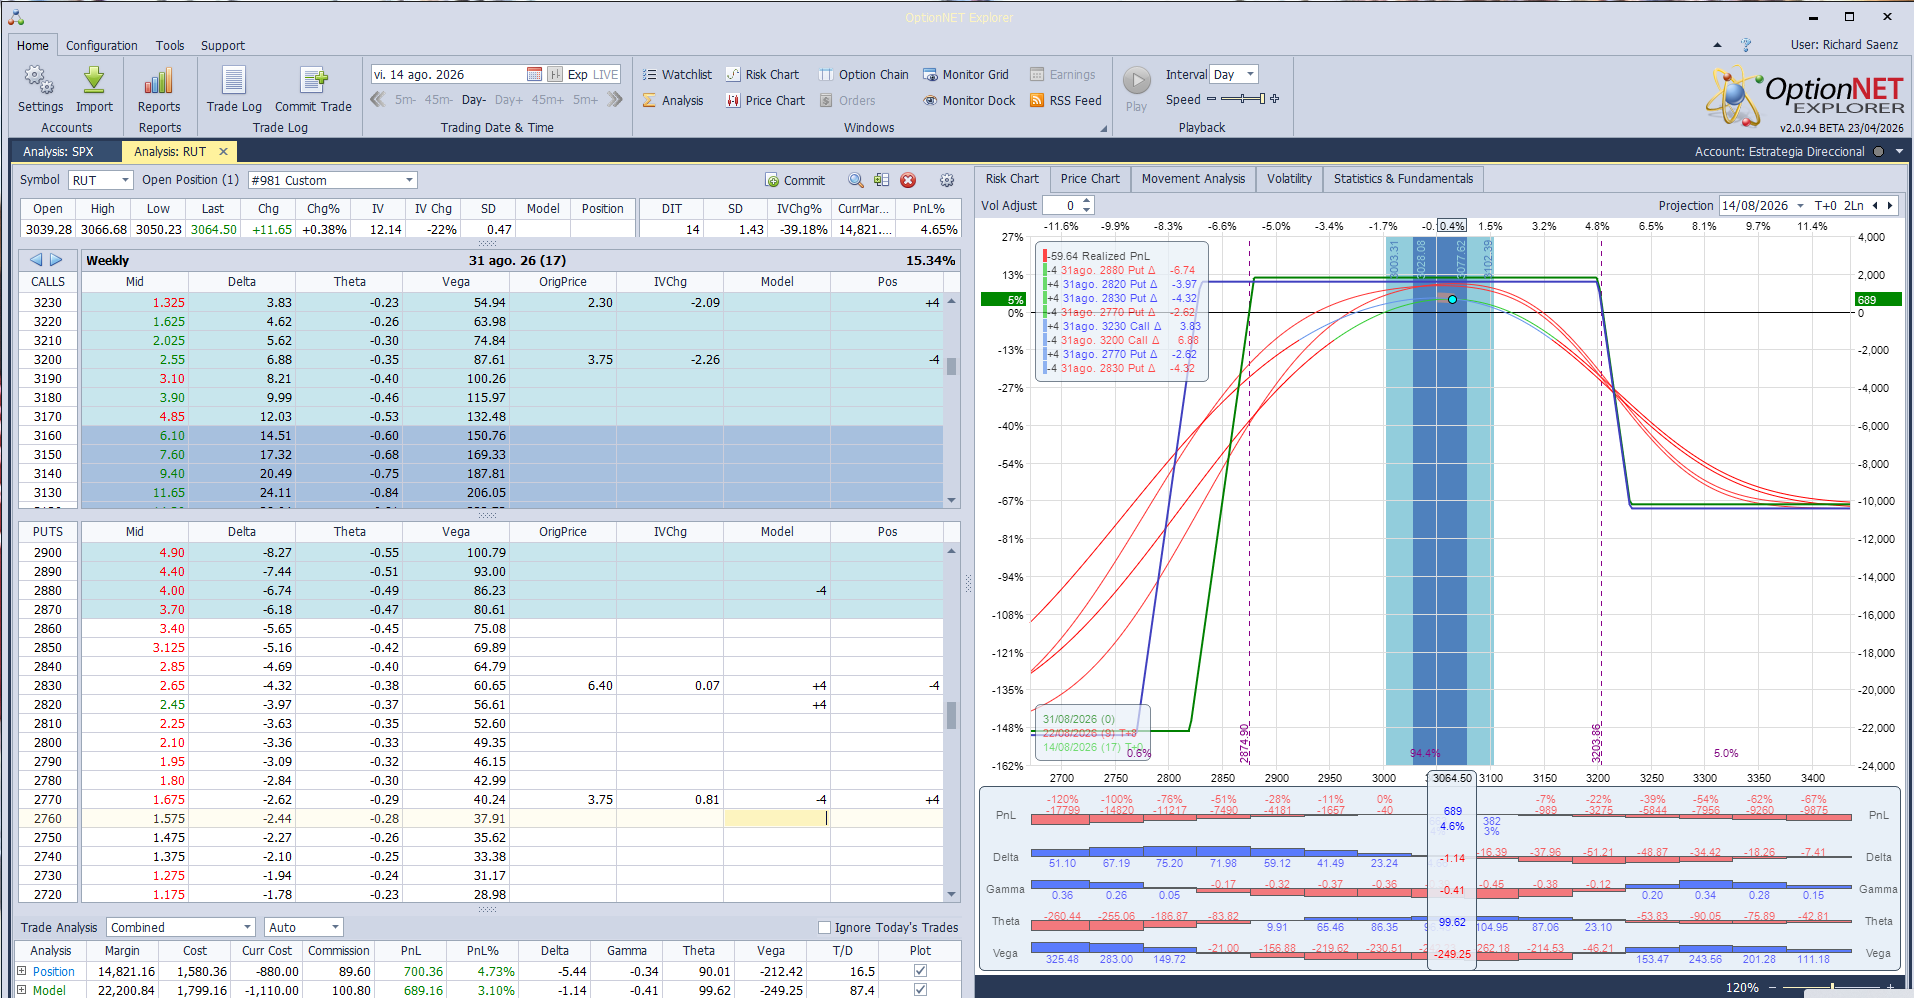This screenshot has height=998, width=1914.
Task: Click the magnifier search icon beside Commit
Action: coord(856,180)
